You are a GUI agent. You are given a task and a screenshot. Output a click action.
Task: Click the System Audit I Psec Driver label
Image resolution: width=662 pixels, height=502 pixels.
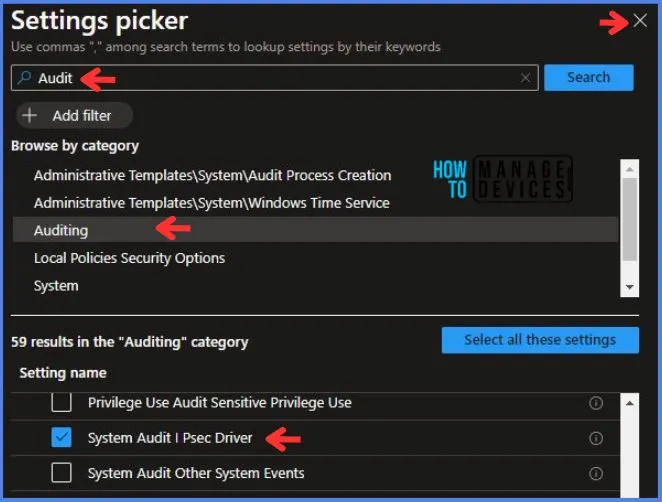pos(170,438)
